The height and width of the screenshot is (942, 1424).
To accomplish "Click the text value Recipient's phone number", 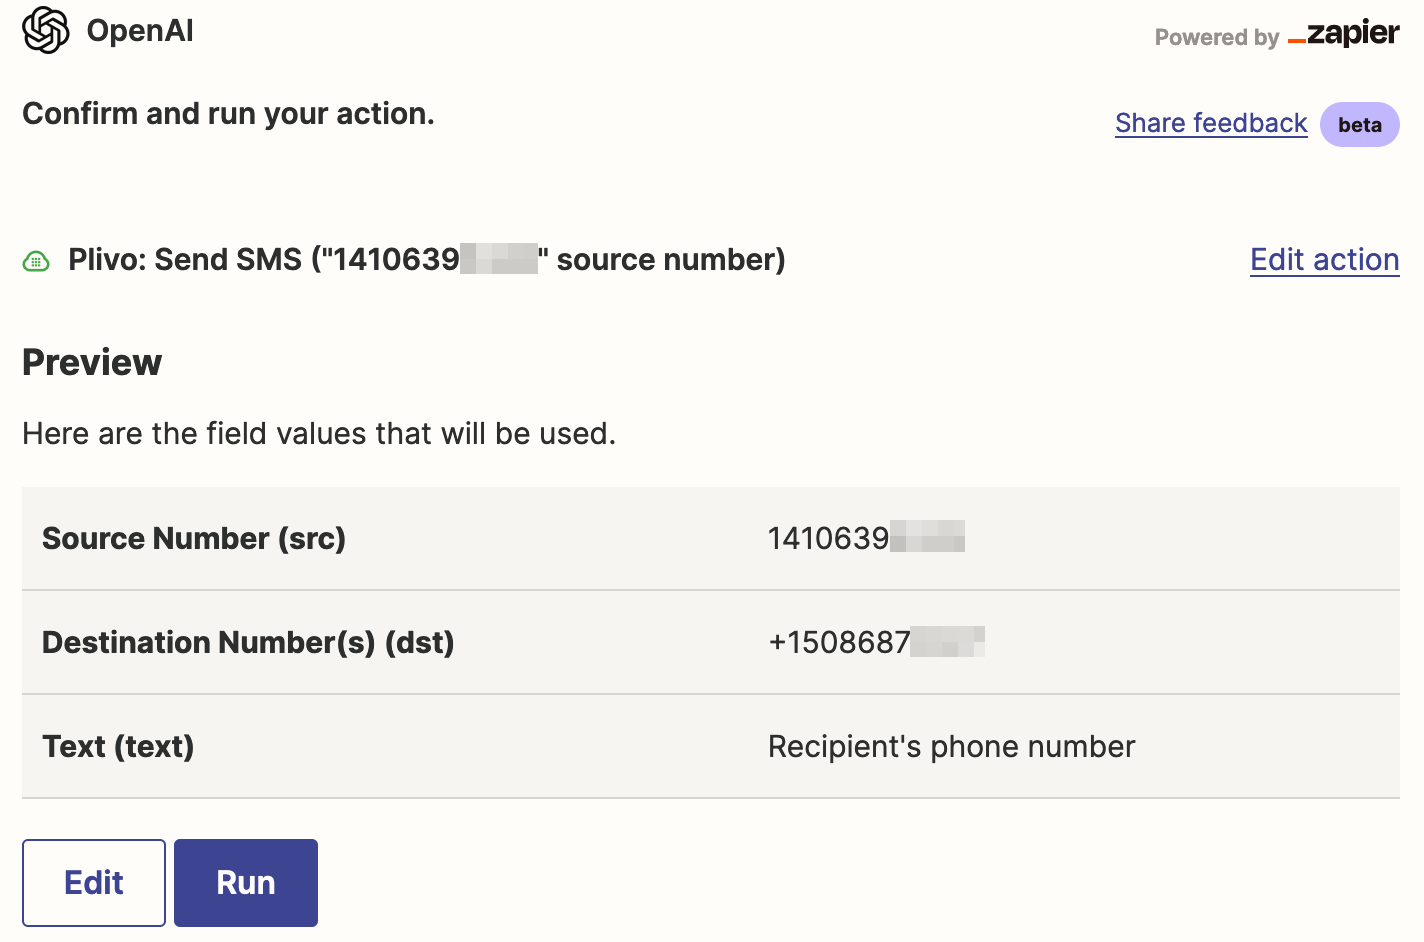I will click(951, 746).
